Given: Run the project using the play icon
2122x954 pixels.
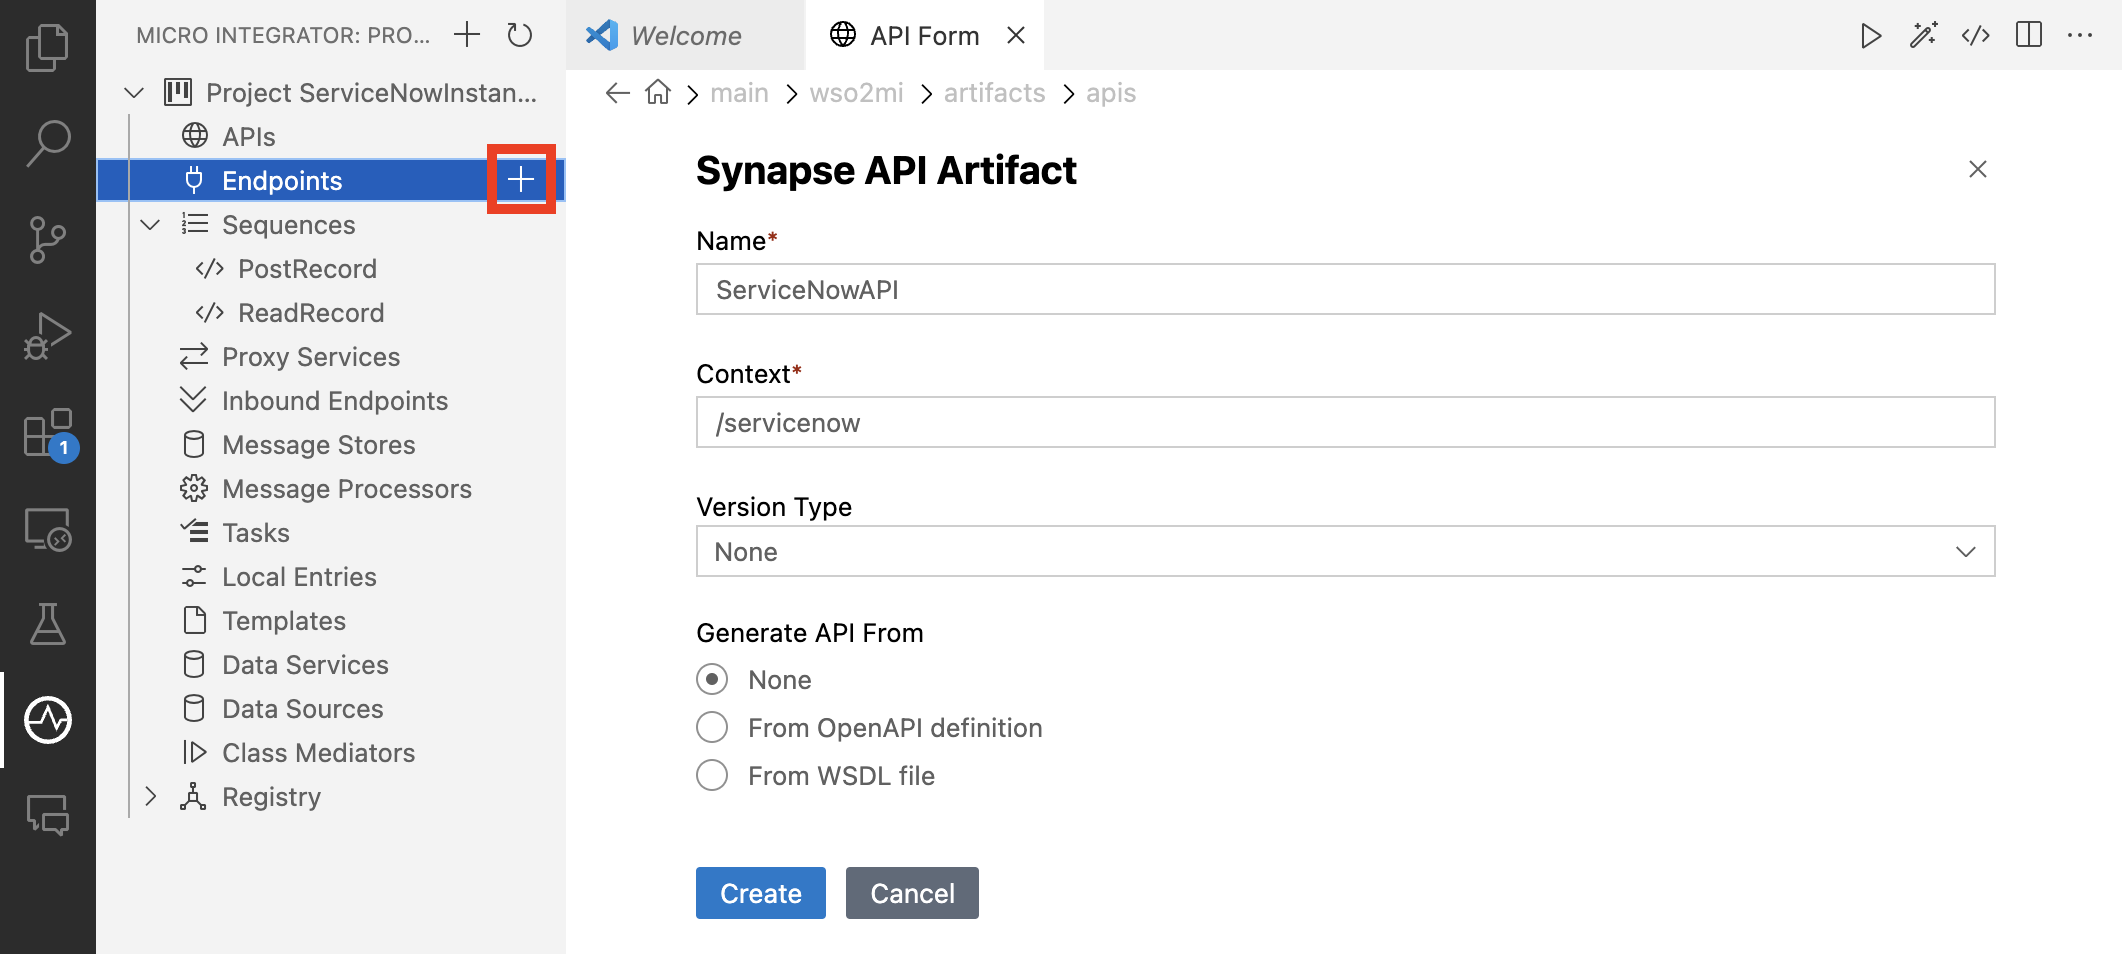Looking at the screenshot, I should pyautogui.click(x=1871, y=36).
